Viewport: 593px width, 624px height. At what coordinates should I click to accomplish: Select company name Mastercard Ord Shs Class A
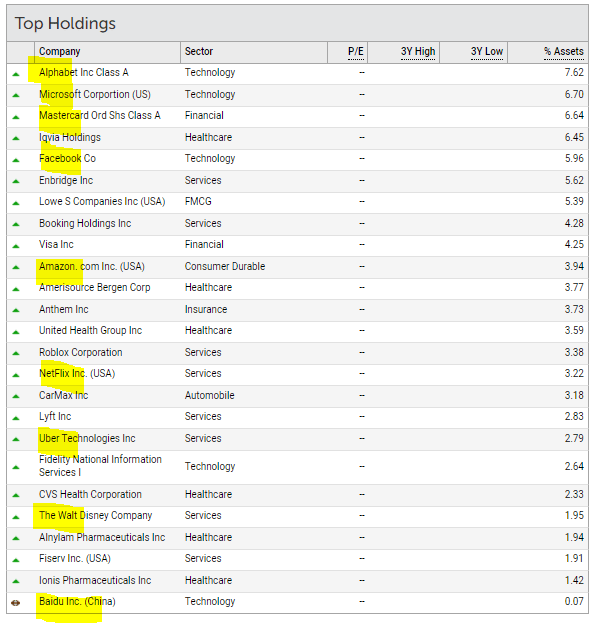[99, 115]
